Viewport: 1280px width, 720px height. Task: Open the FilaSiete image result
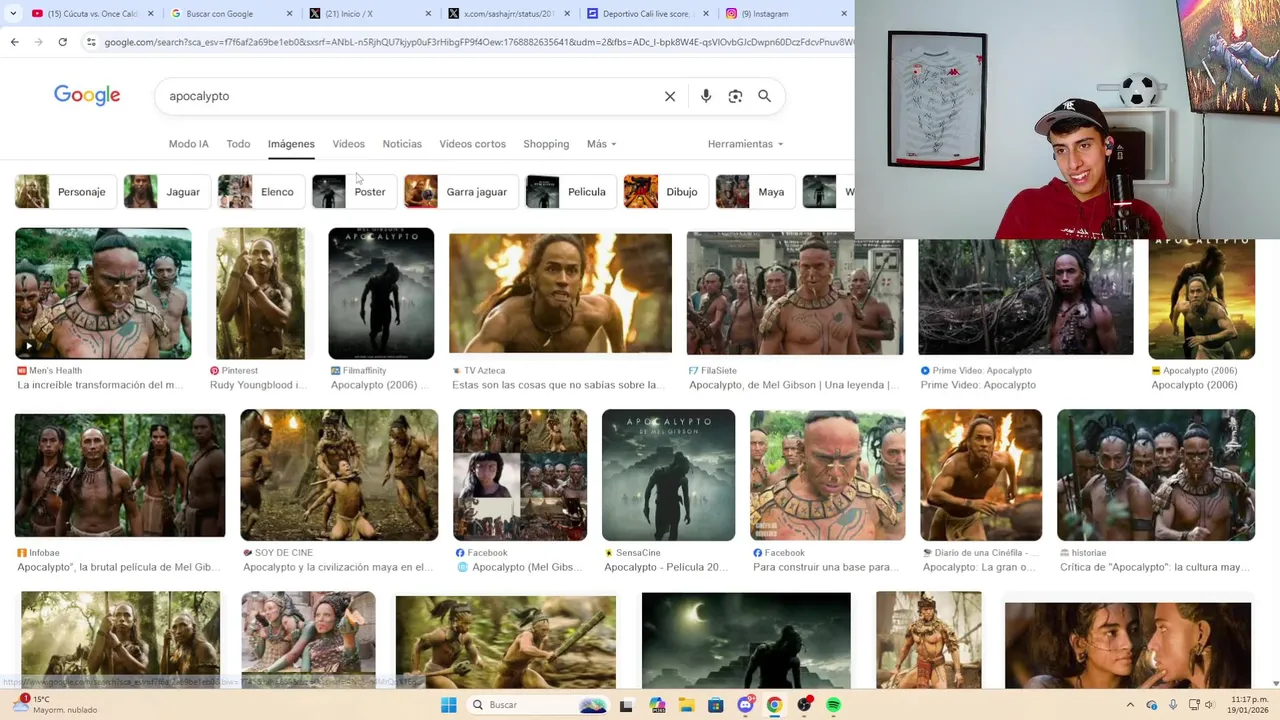[x=795, y=293]
